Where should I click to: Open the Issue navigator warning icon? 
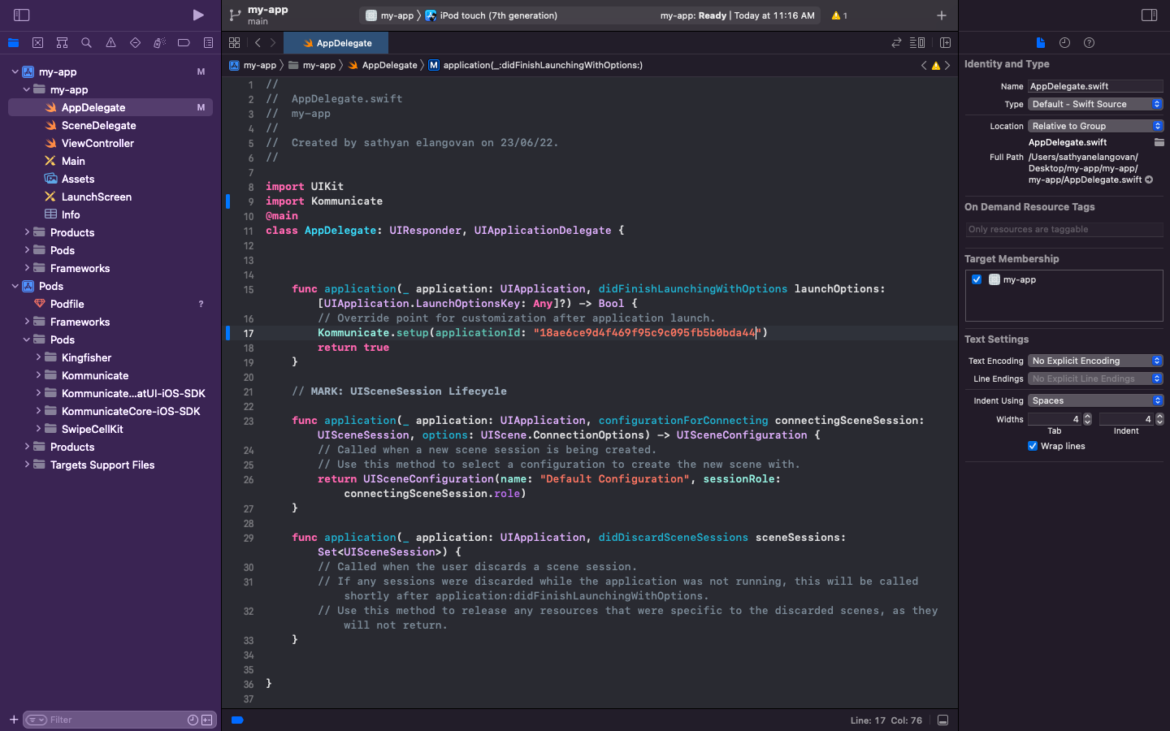(110, 43)
